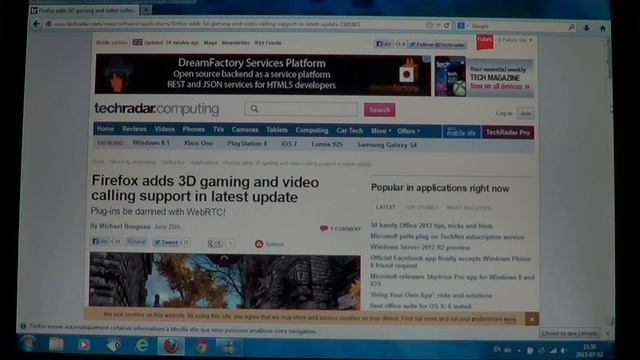
Task: Click the techradar.computing site search field
Action: click(301, 109)
